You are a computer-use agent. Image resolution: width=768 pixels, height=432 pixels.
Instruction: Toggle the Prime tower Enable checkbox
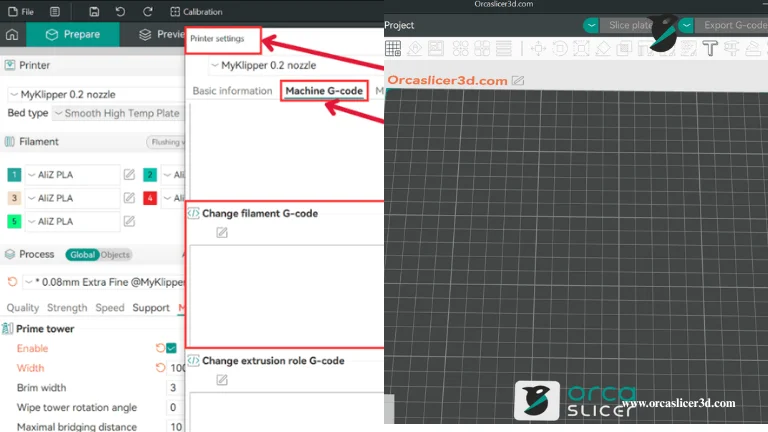tap(172, 348)
